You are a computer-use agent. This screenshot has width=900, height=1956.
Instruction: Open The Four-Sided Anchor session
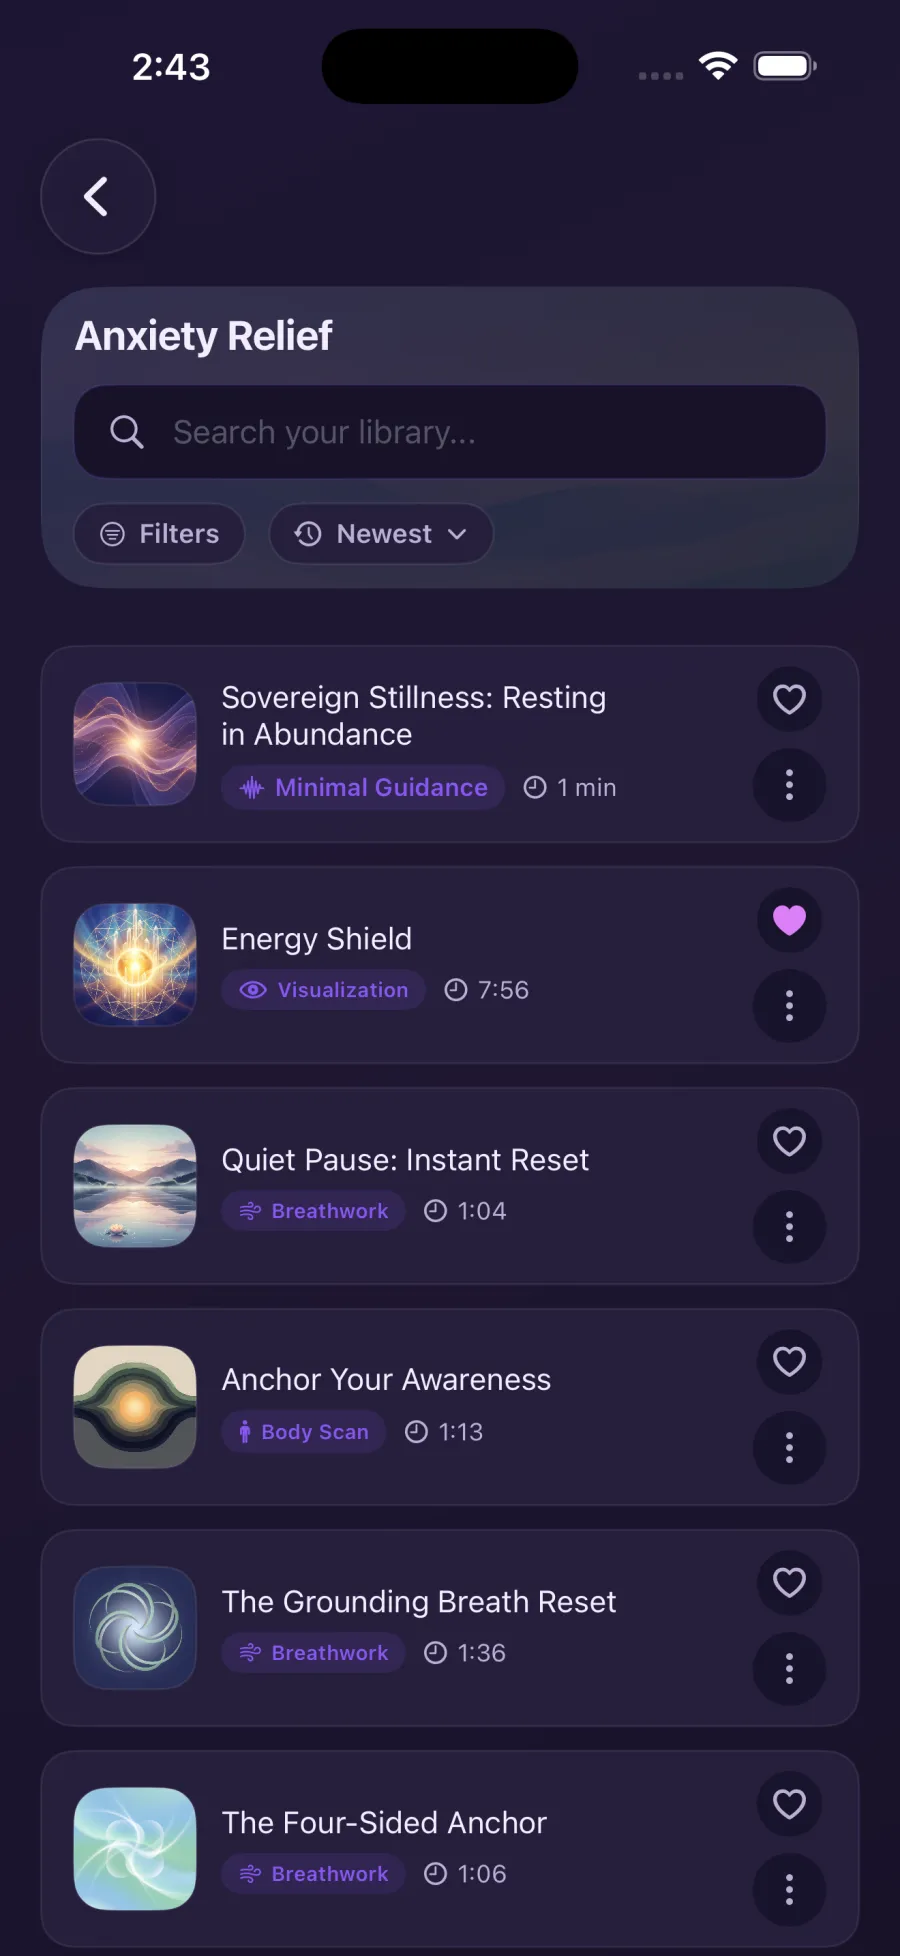(x=384, y=1823)
